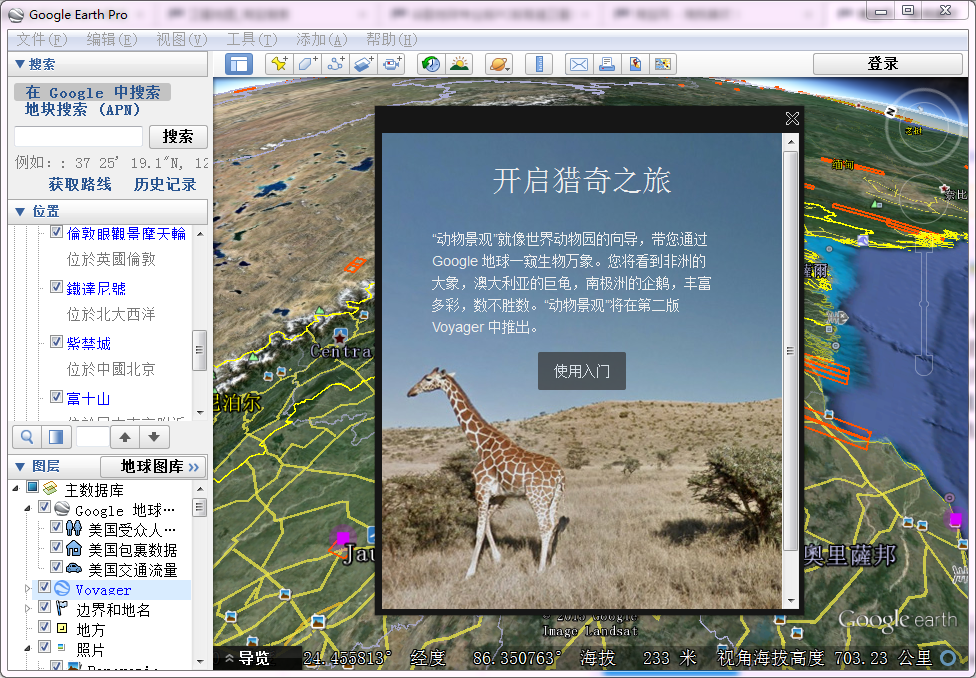
Task: Collapse the Google 地球 tree node
Action: (27, 509)
